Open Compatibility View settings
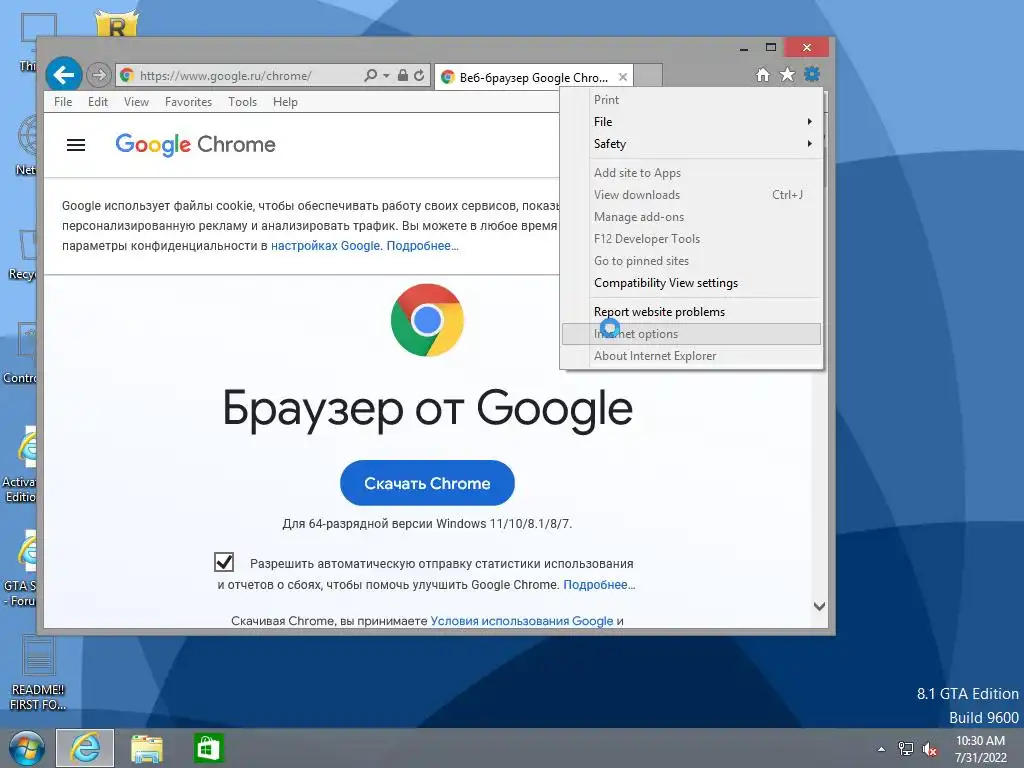This screenshot has height=768, width=1024. tap(692, 283)
